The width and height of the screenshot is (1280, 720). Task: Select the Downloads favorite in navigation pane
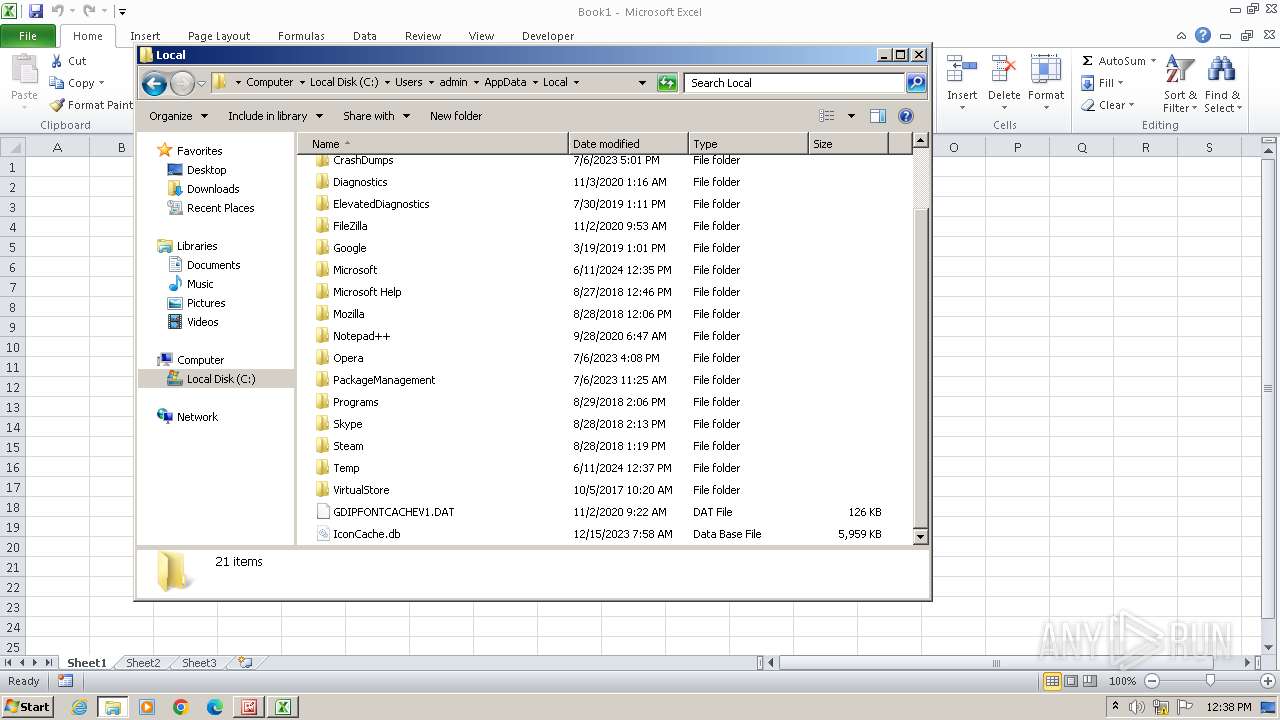pyautogui.click(x=213, y=189)
